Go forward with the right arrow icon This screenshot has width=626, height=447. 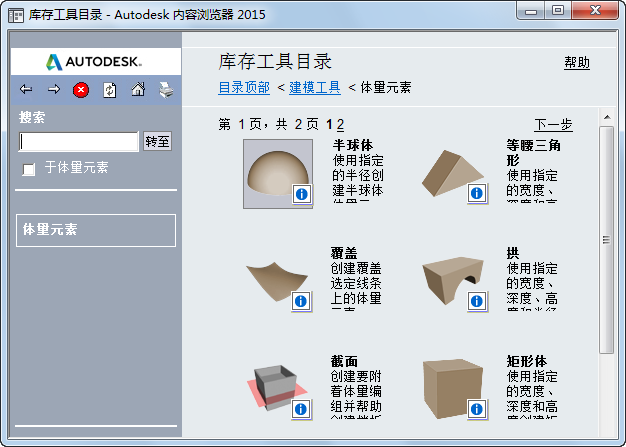click(54, 89)
